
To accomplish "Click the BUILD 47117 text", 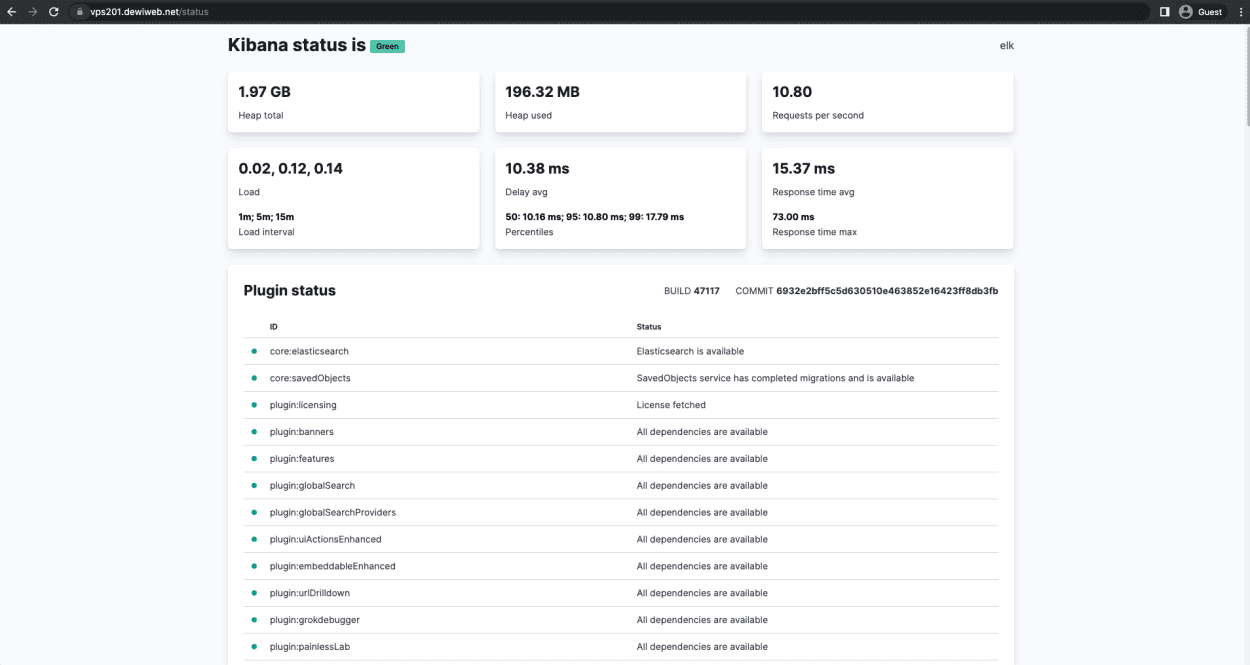I will [x=692, y=291].
